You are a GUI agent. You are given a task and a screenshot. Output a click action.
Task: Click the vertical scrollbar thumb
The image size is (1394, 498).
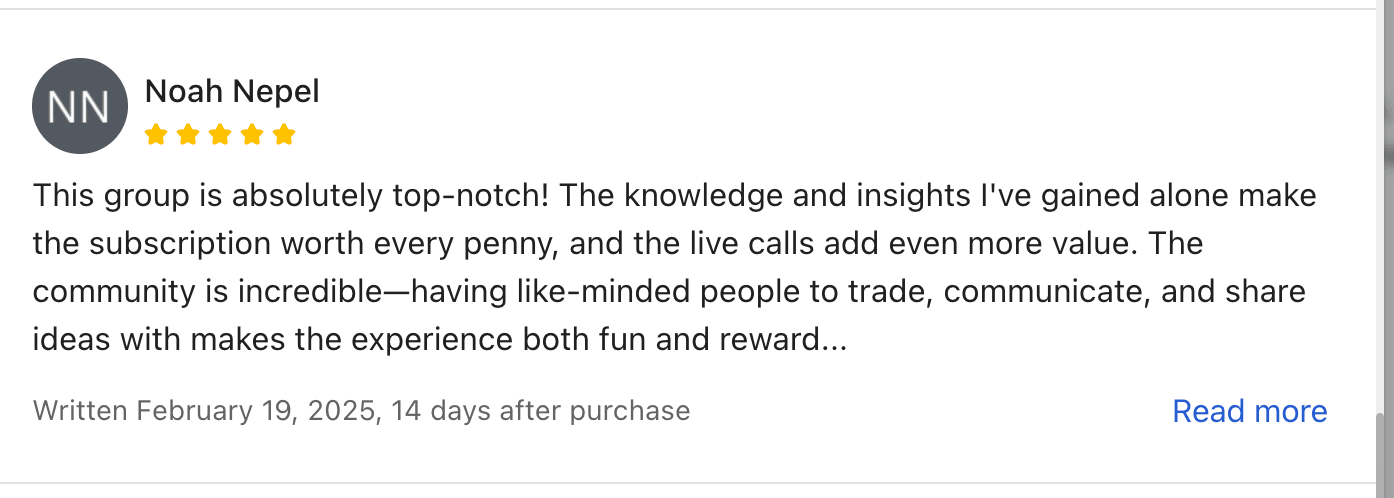click(1384, 455)
